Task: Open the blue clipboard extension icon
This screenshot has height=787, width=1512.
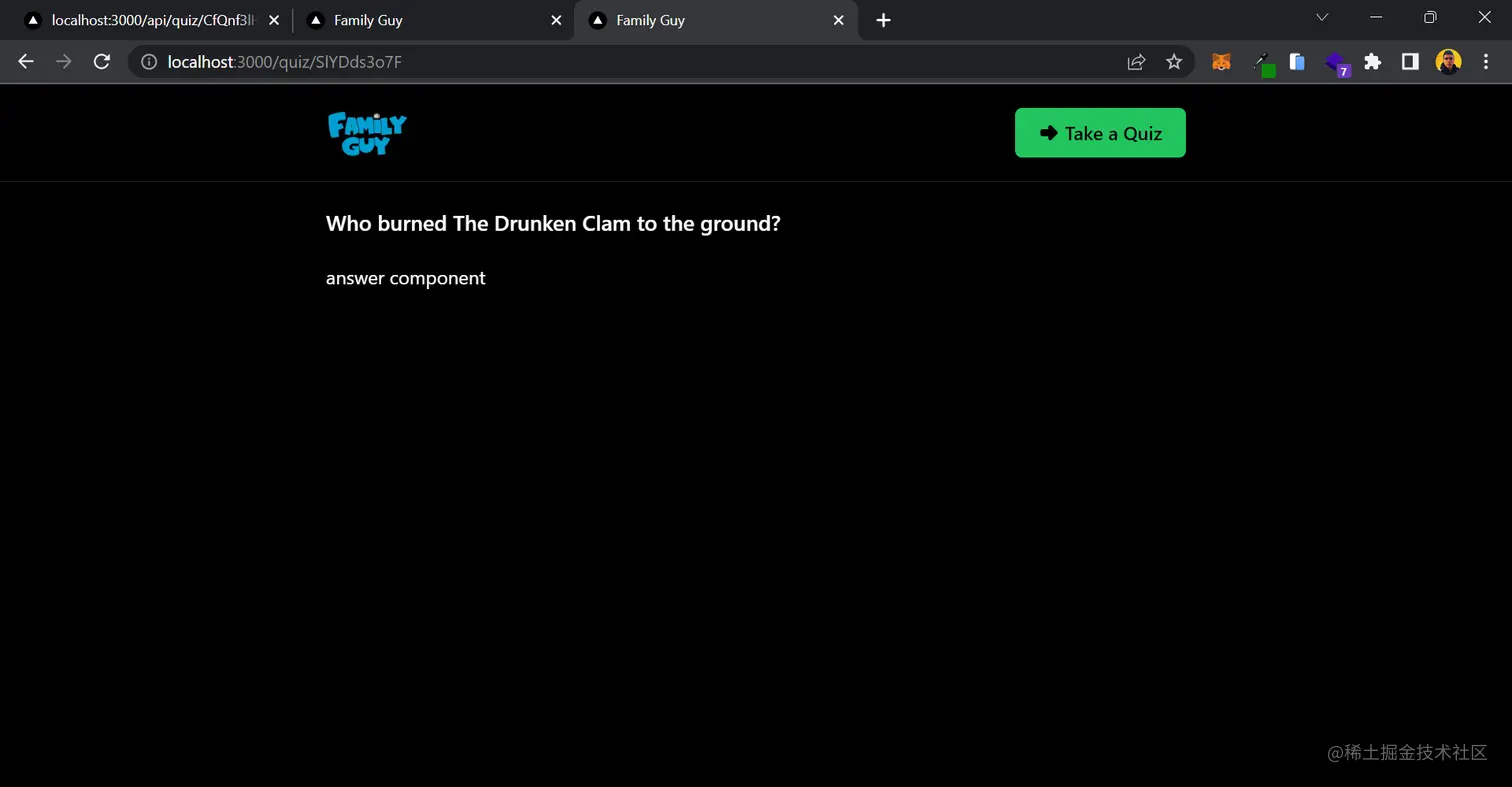Action: (1297, 62)
